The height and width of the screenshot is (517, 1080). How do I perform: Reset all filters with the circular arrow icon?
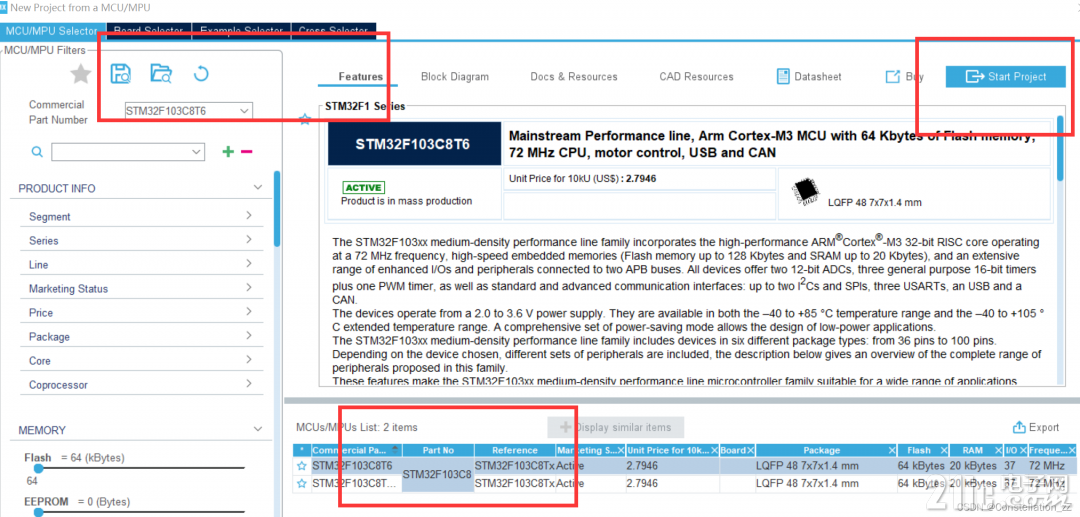point(200,73)
